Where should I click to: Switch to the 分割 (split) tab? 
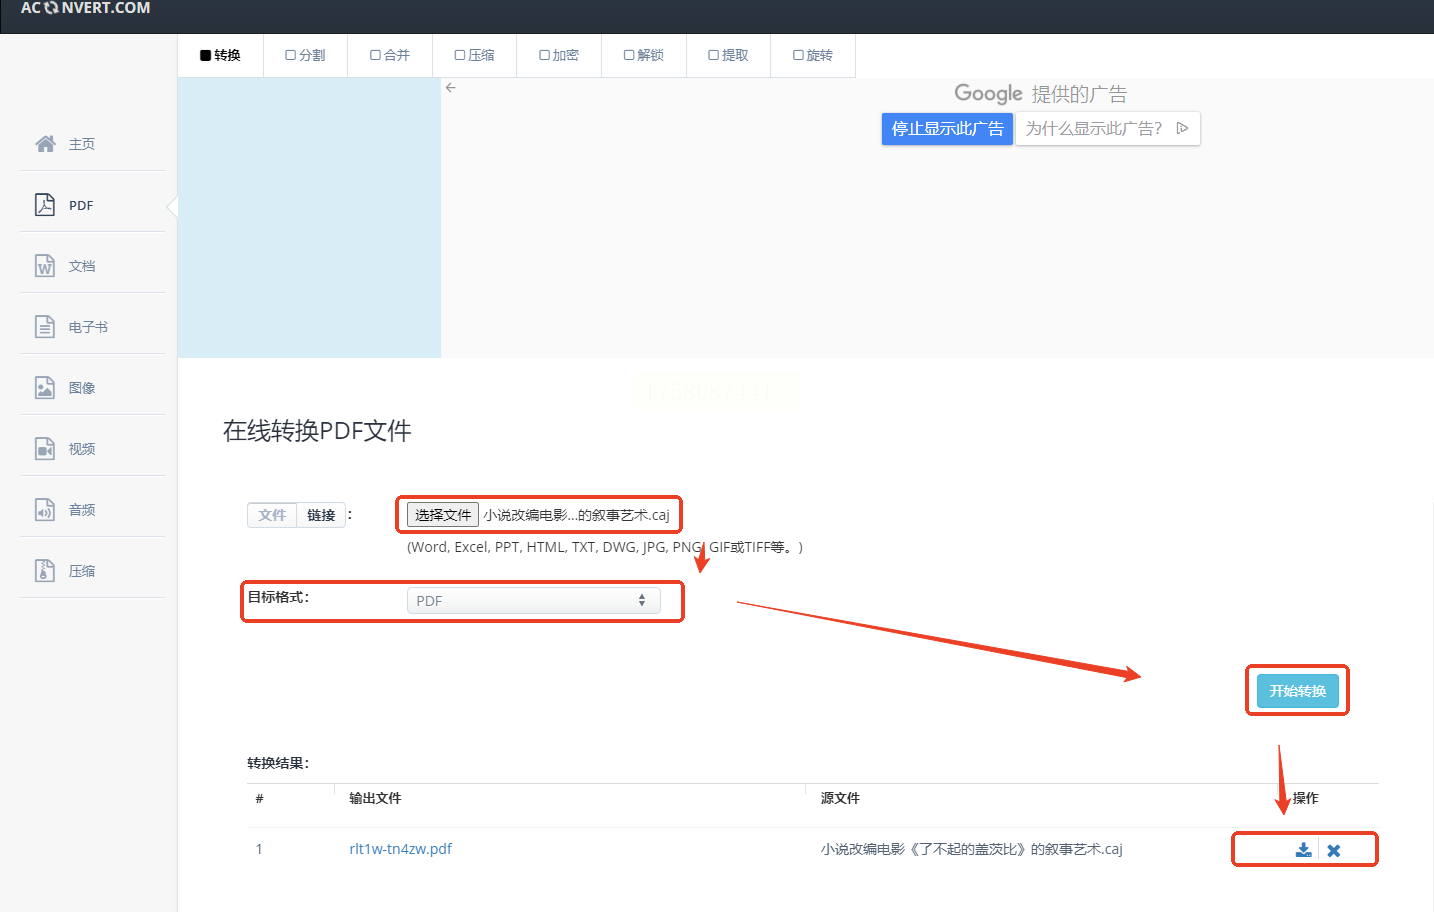click(x=305, y=55)
